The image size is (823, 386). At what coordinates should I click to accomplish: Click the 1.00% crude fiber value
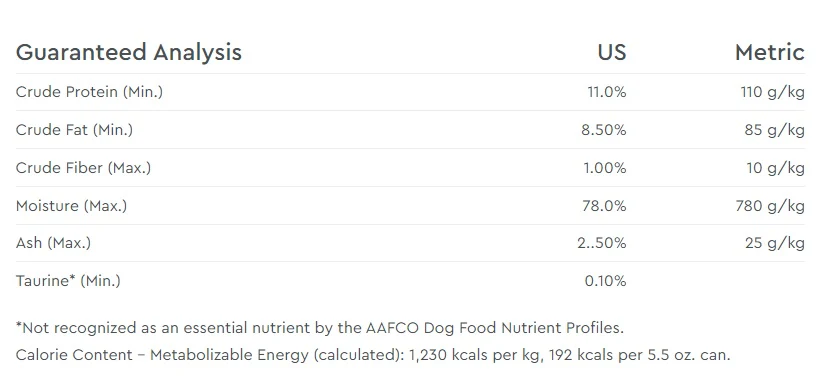pyautogui.click(x=605, y=168)
